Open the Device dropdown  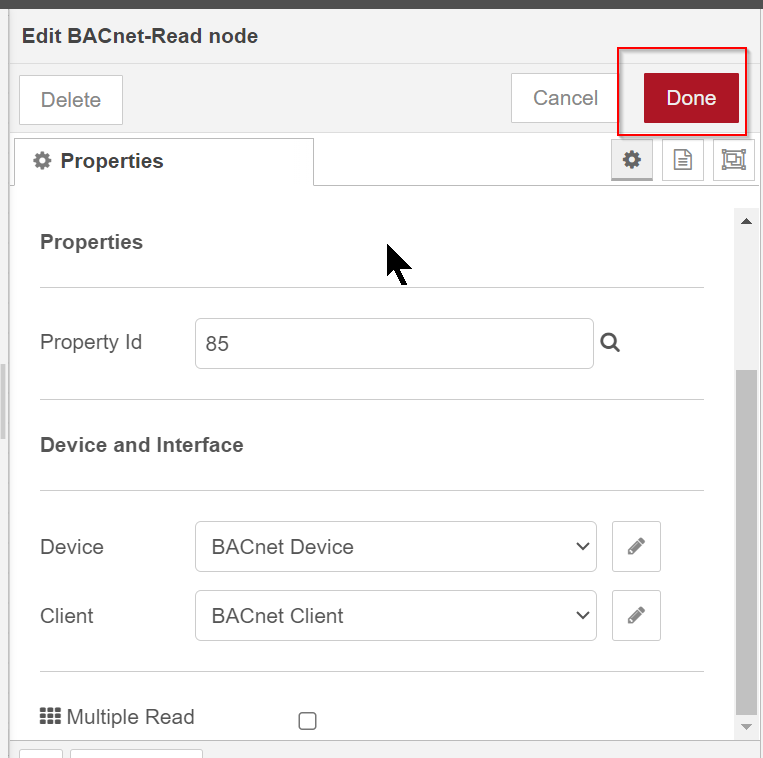point(396,546)
